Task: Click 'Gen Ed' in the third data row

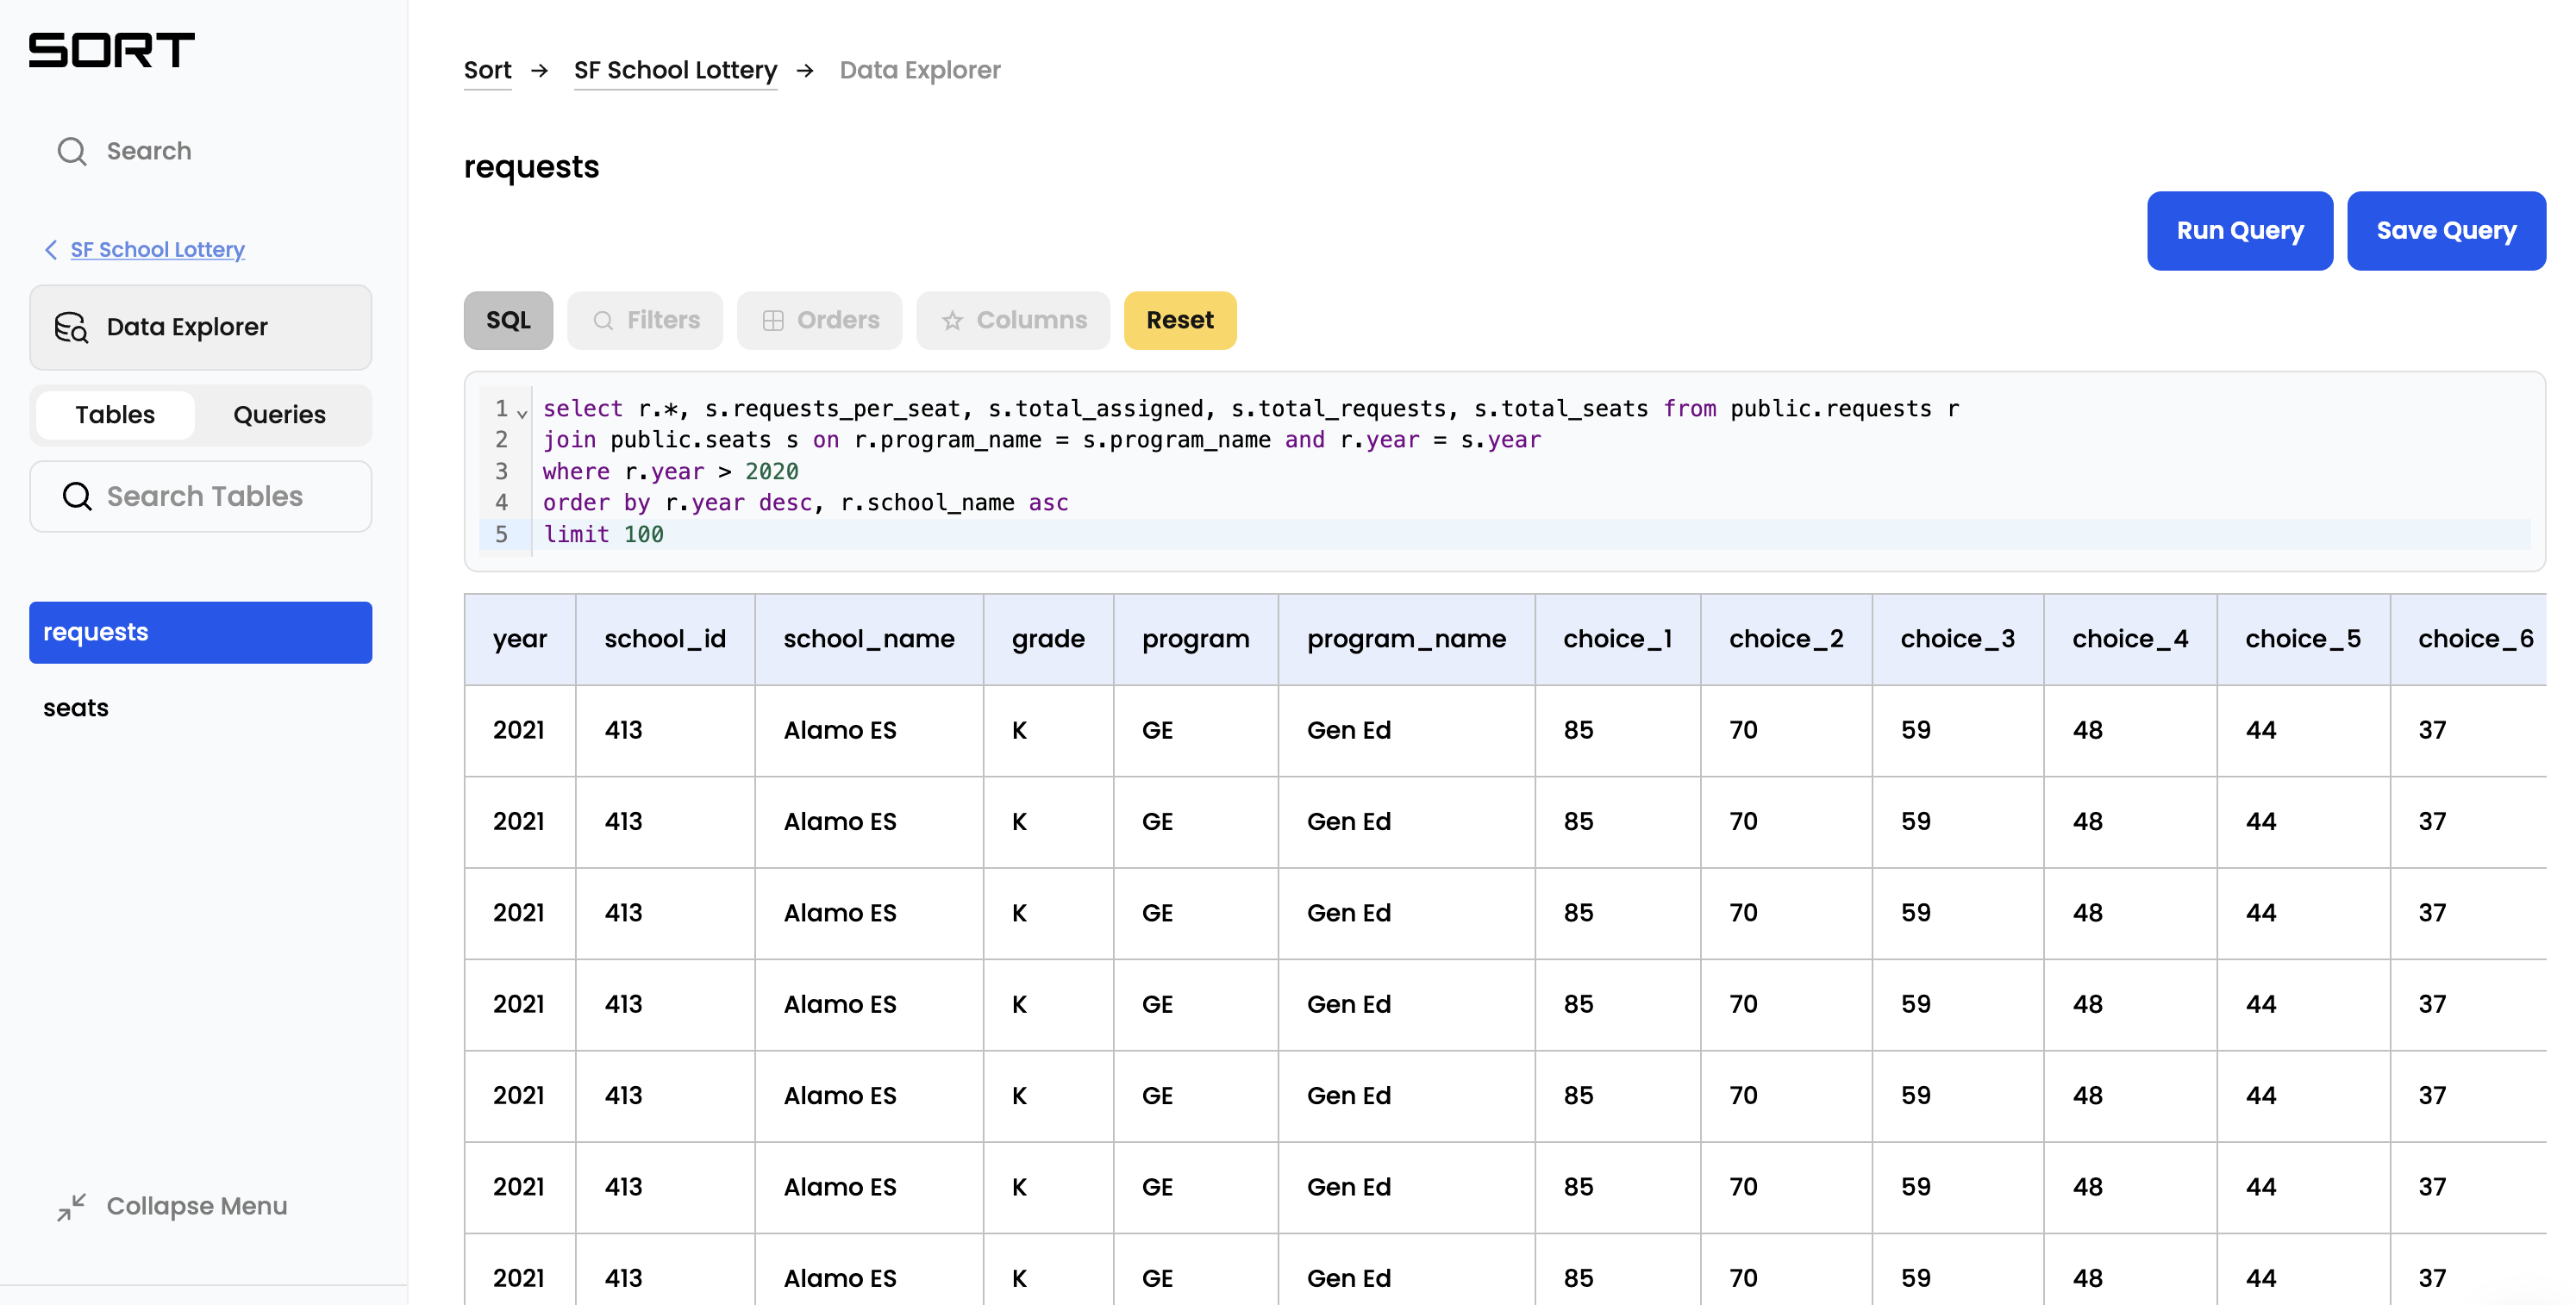Action: click(x=1349, y=913)
